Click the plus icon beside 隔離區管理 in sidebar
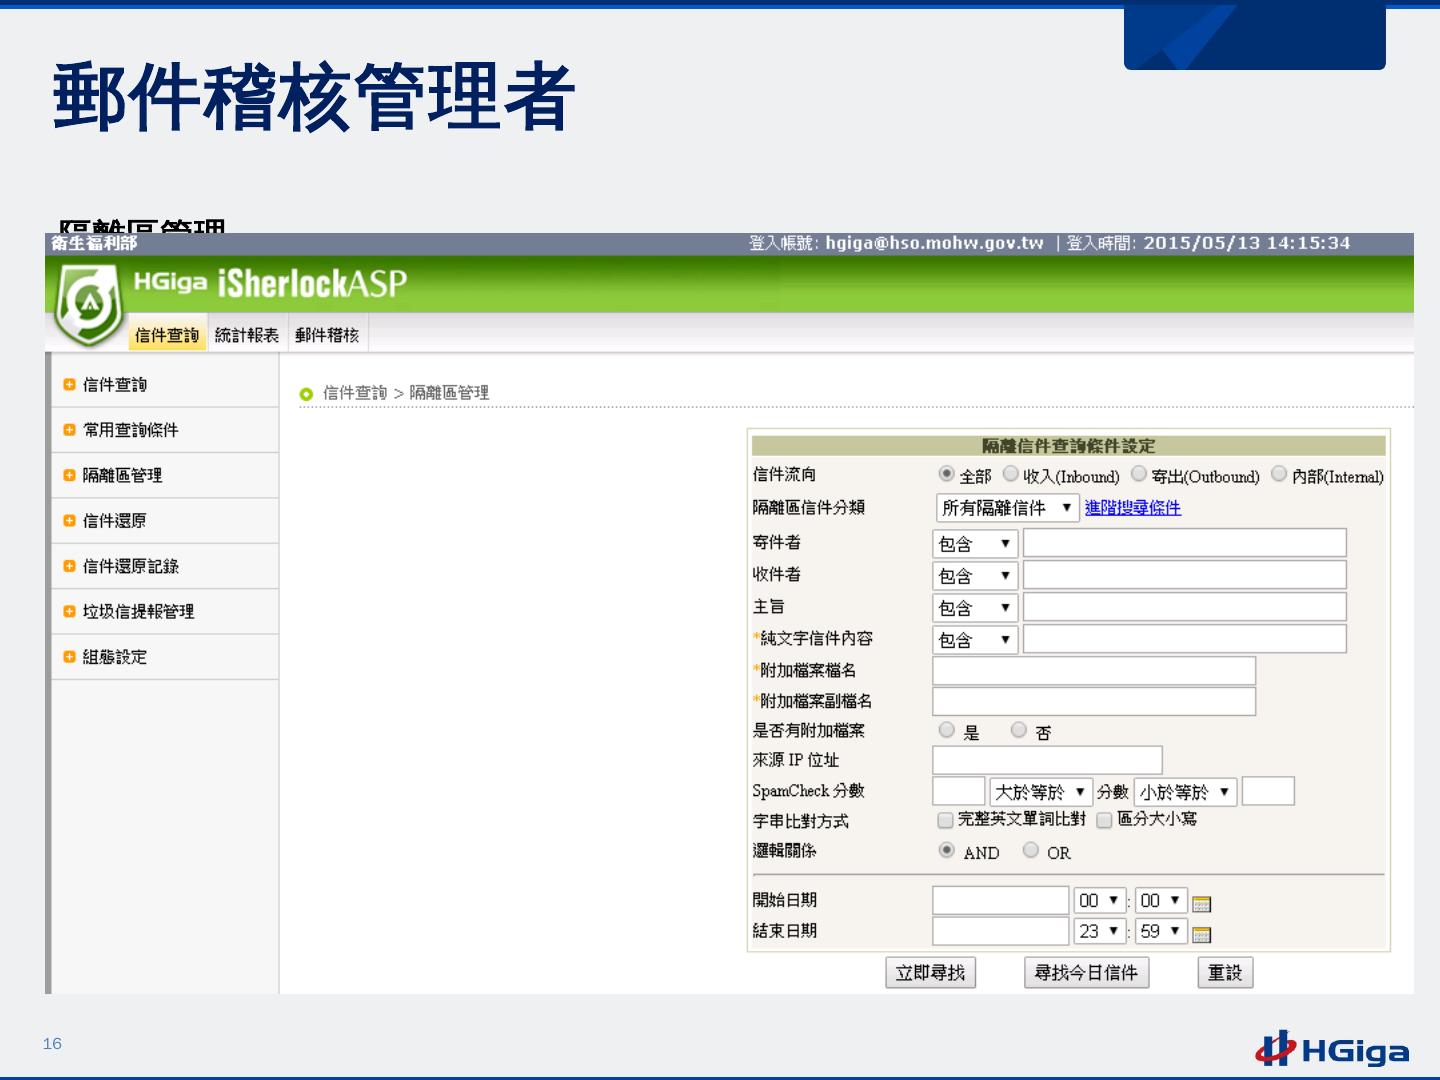 (69, 475)
